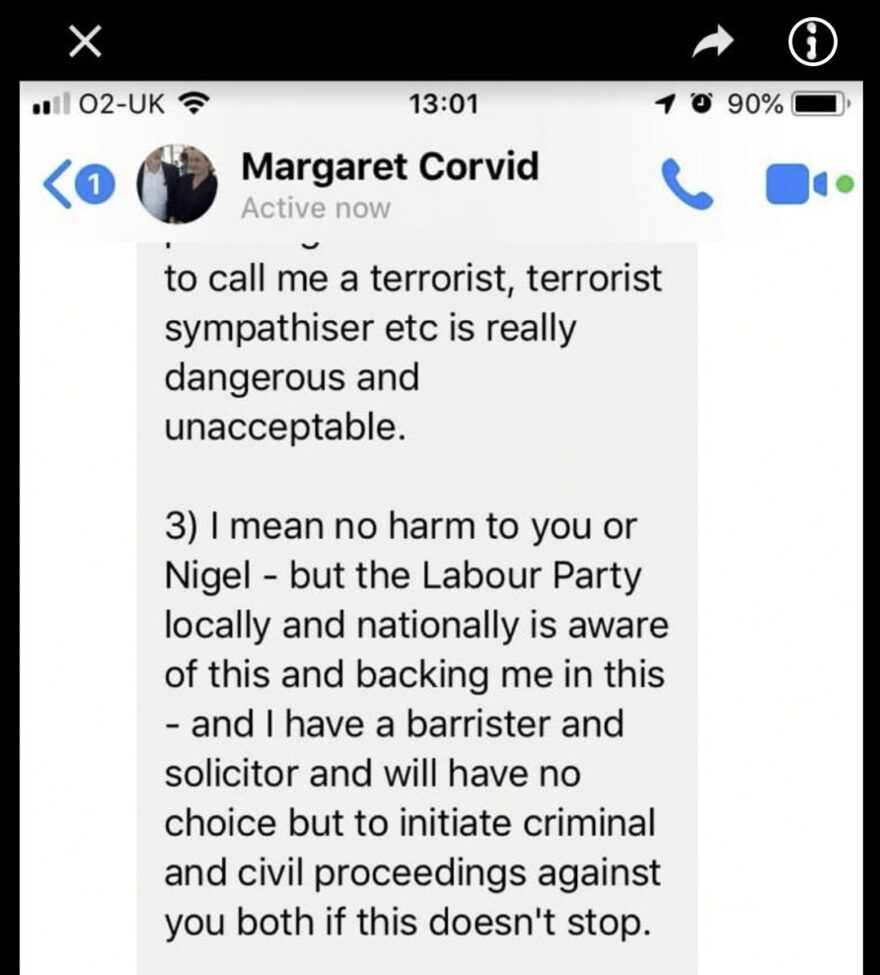
Task: Tap the 13:01 clock in the status bar
Action: tap(443, 104)
